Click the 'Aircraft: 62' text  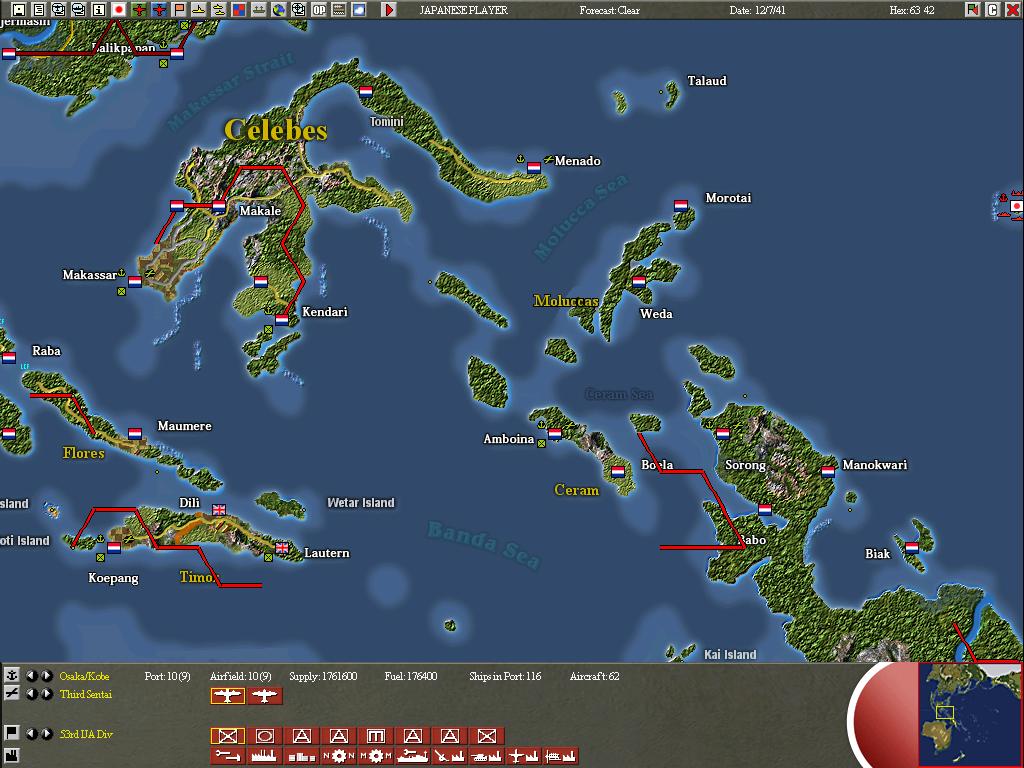(594, 676)
